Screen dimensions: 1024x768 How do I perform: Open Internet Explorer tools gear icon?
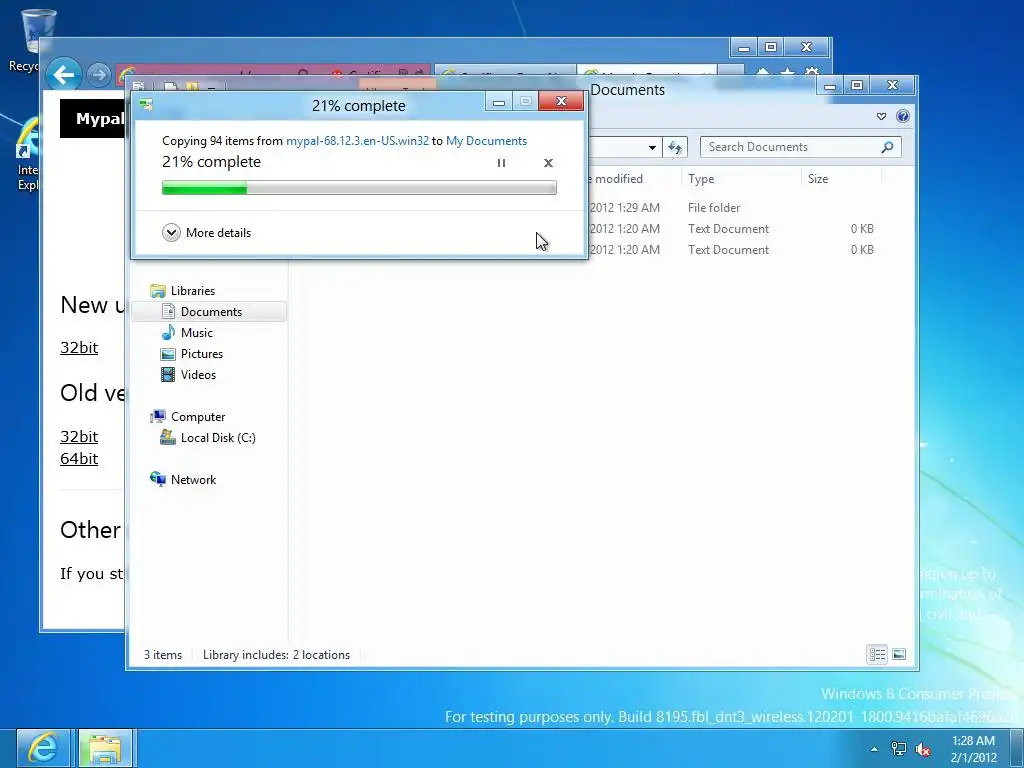[812, 73]
